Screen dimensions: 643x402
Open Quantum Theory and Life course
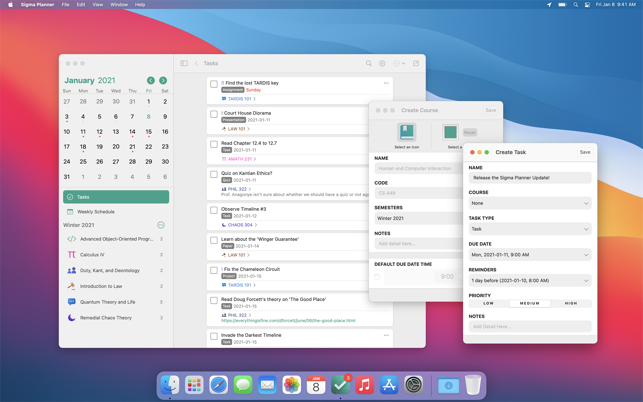coord(116,302)
